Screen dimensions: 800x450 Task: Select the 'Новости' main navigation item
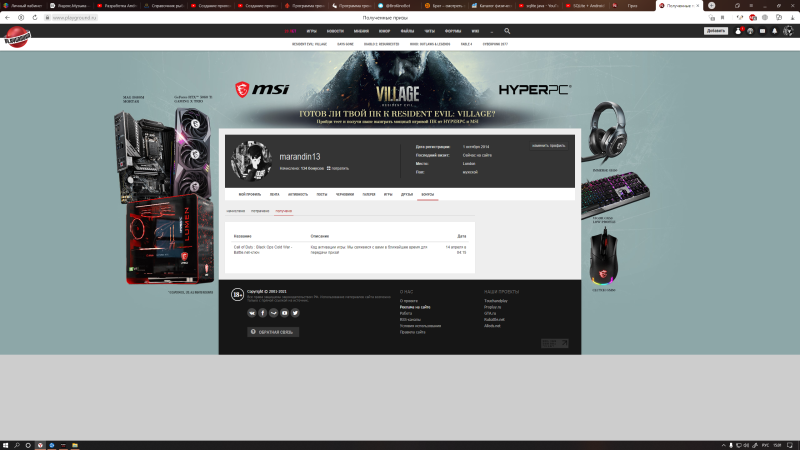point(335,31)
